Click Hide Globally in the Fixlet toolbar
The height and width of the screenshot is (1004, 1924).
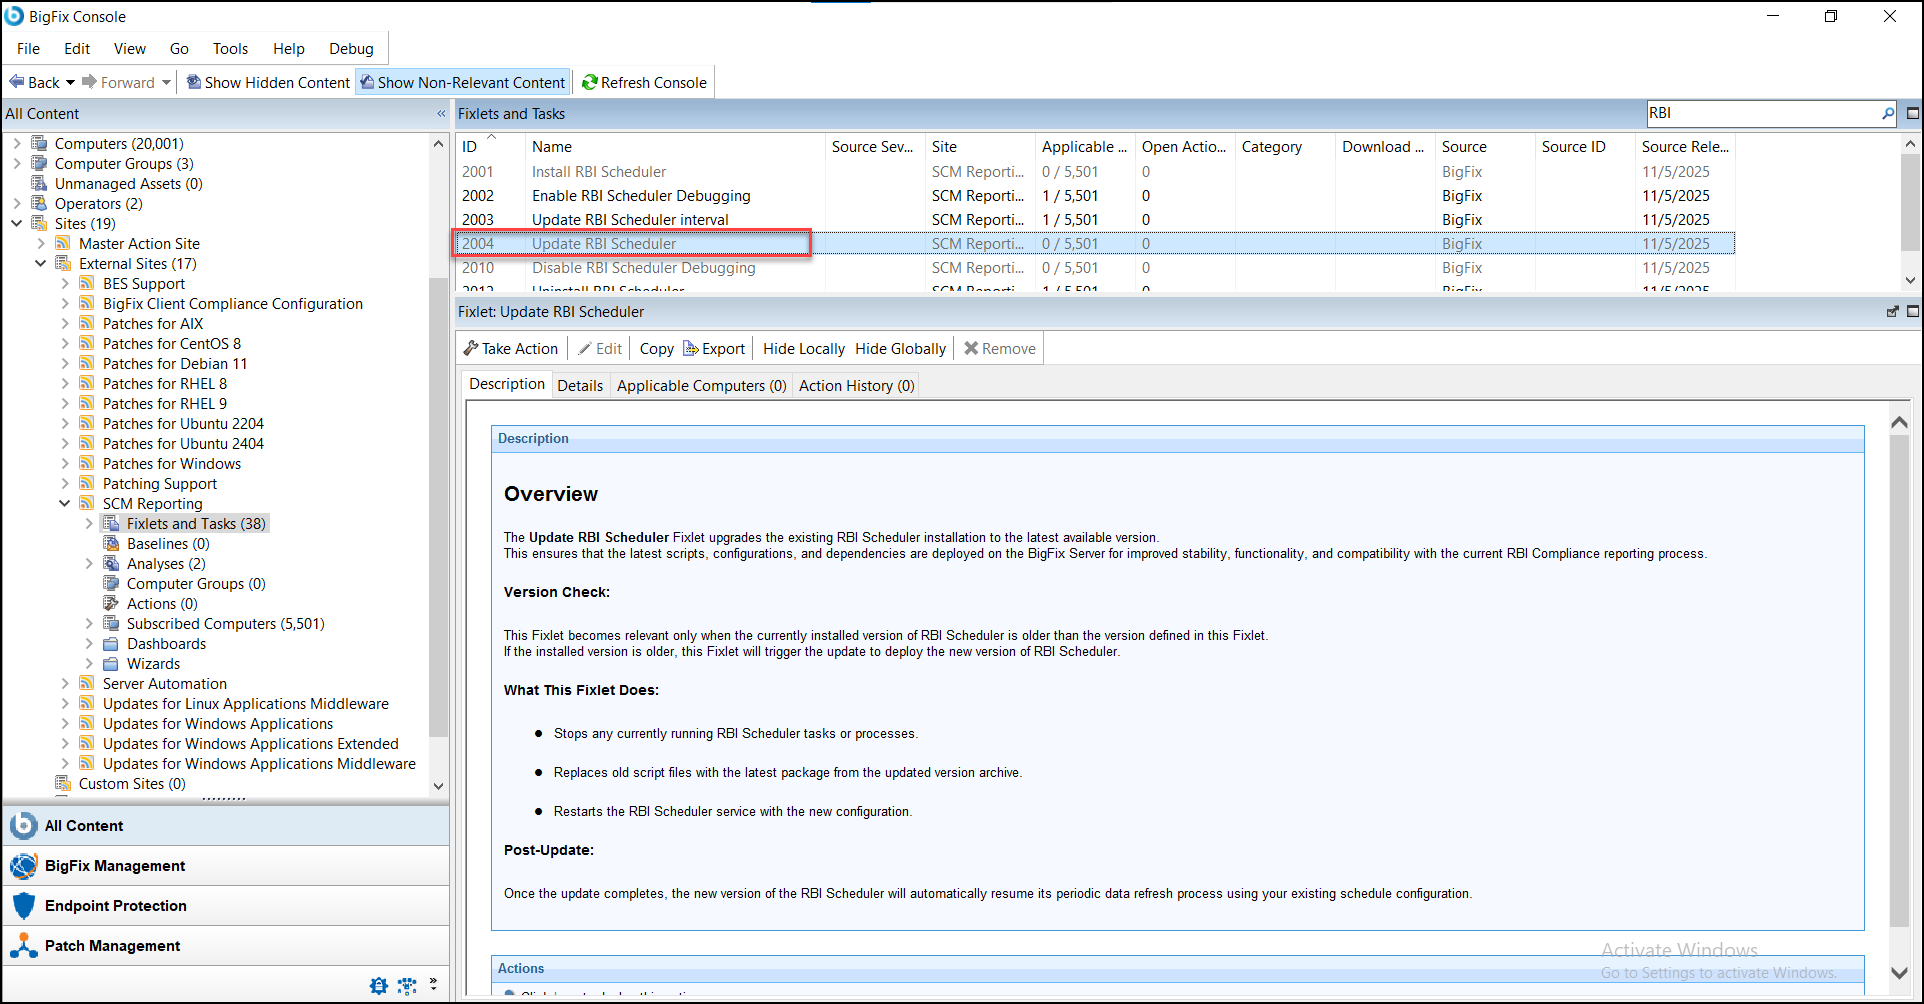[x=899, y=348]
